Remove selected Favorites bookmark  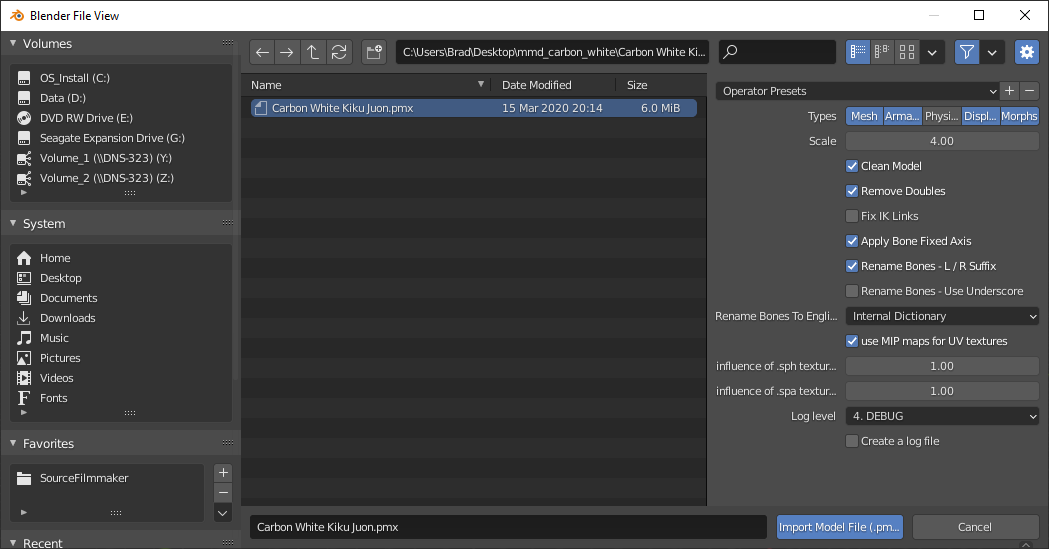(x=223, y=493)
